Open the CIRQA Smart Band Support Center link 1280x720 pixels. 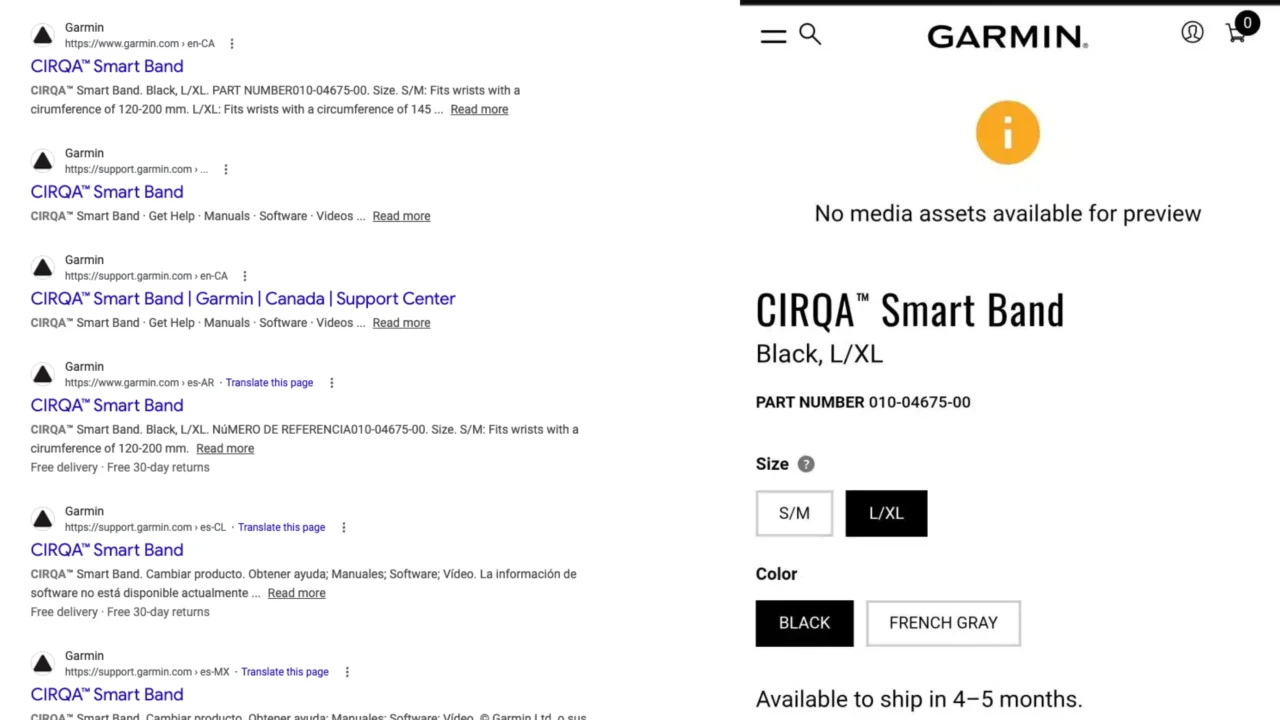(x=243, y=298)
